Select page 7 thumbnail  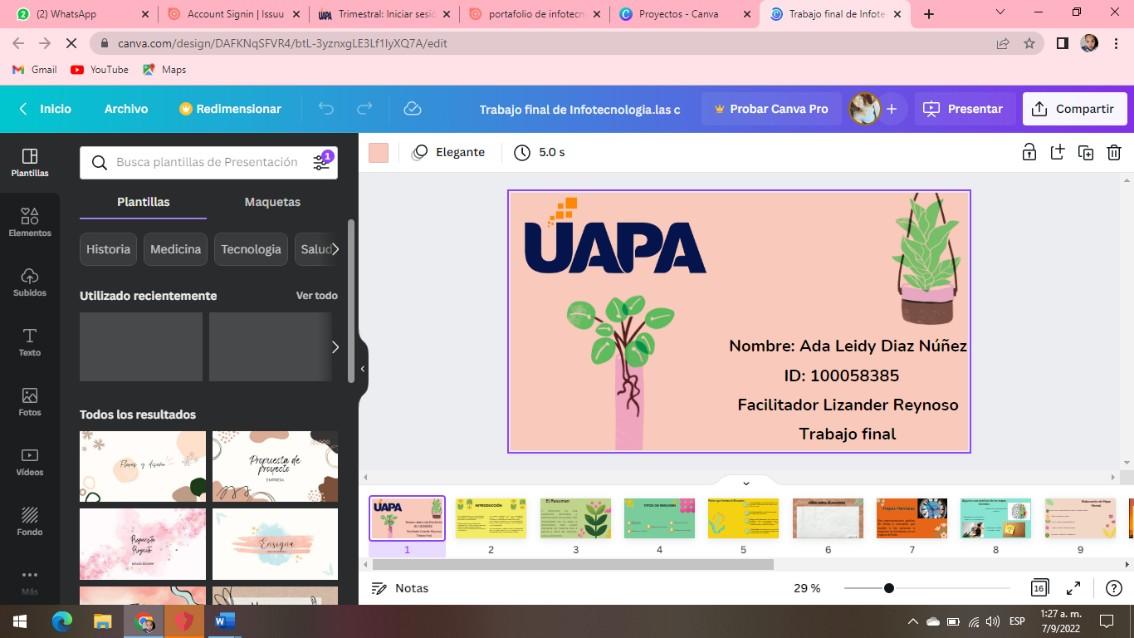(x=911, y=518)
